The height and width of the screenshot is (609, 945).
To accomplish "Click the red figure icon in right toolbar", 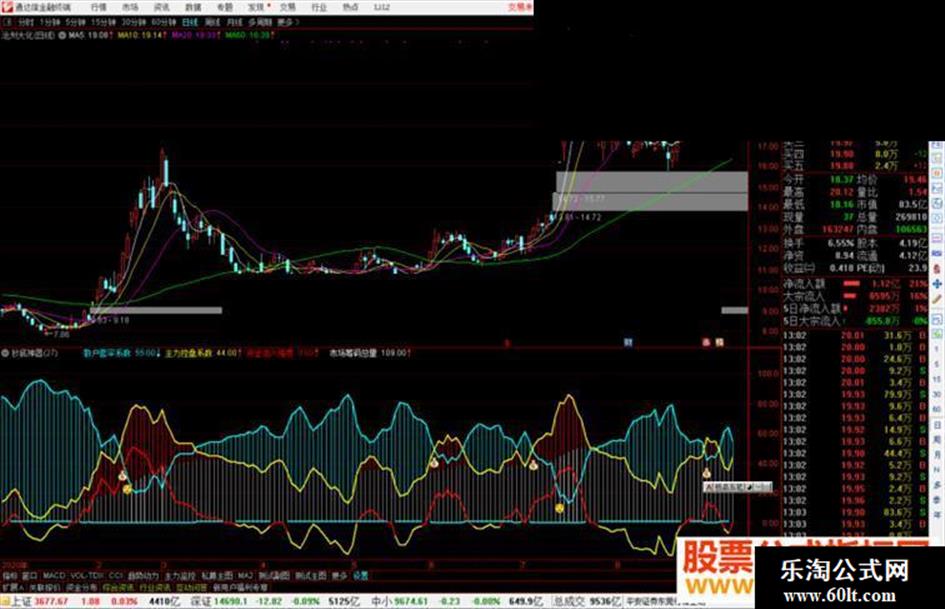I will pyautogui.click(x=937, y=268).
